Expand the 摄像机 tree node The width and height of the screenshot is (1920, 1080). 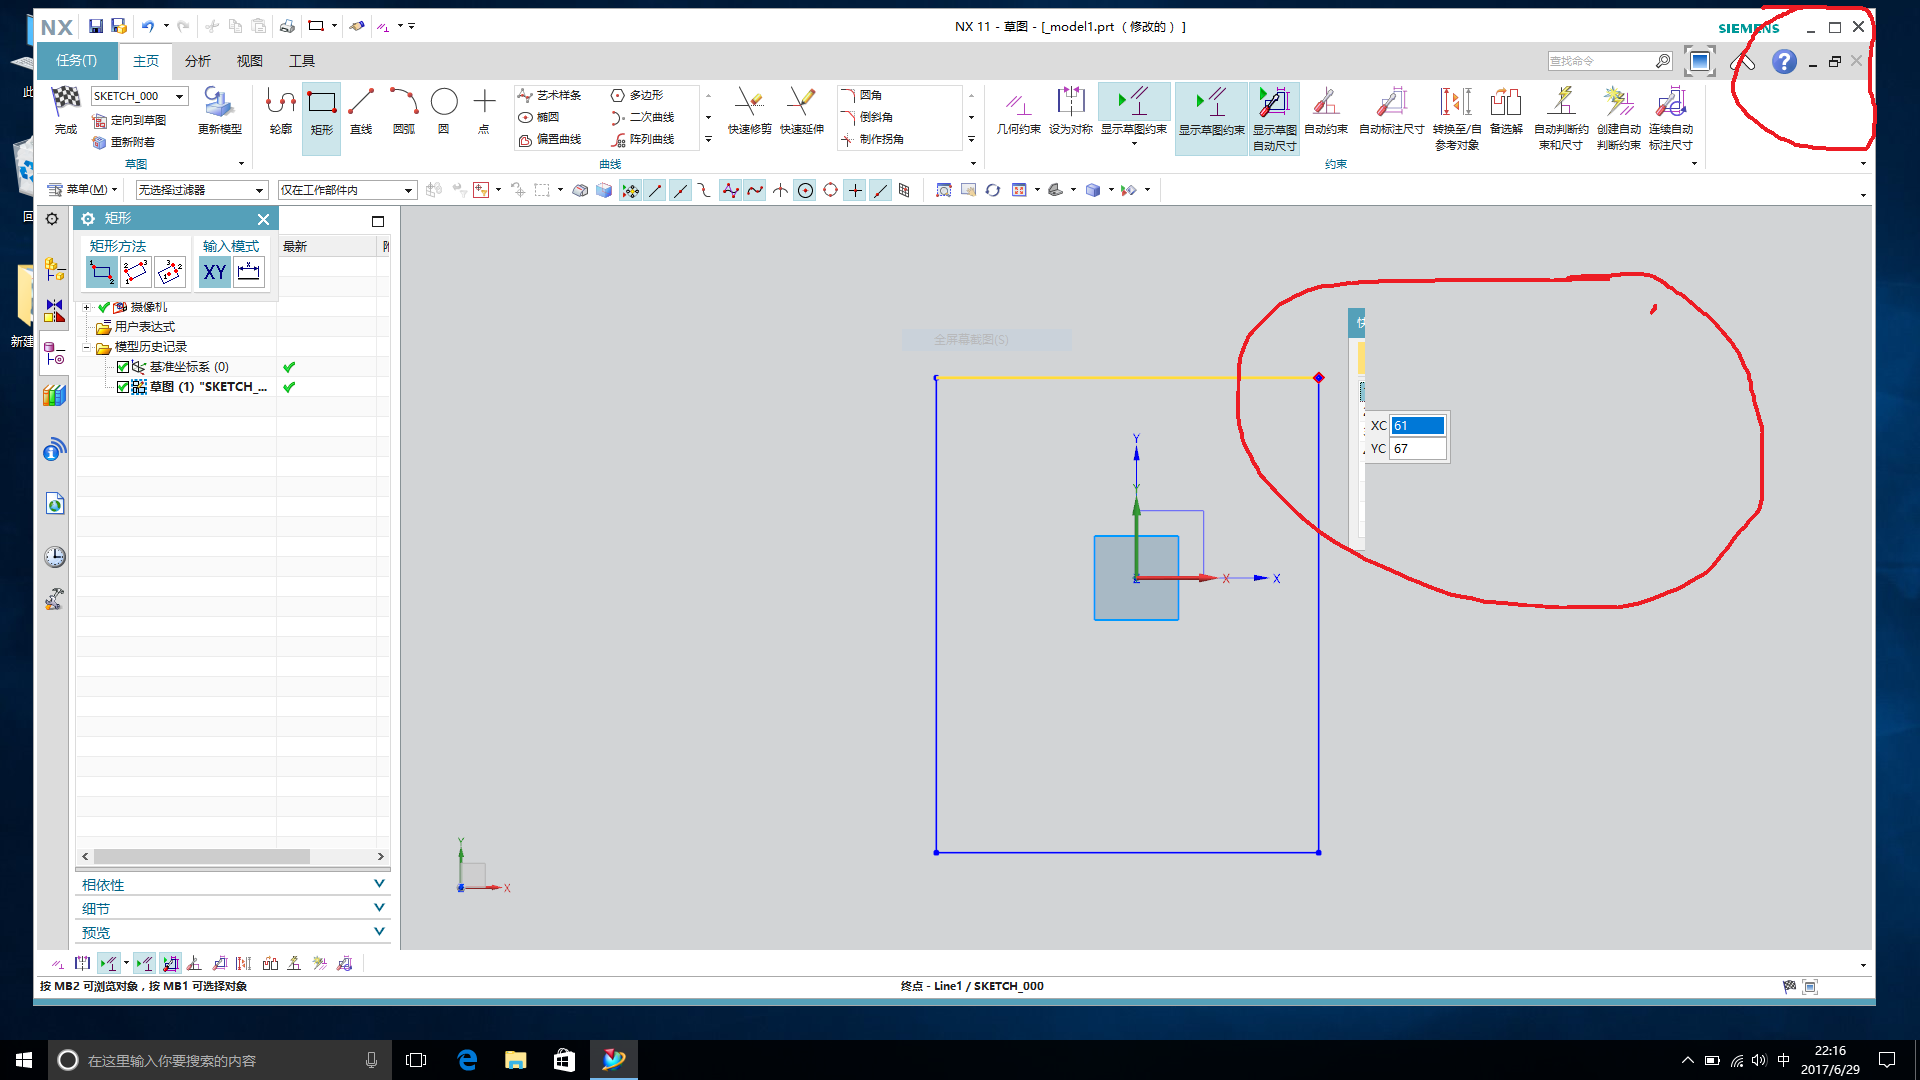pyautogui.click(x=87, y=307)
